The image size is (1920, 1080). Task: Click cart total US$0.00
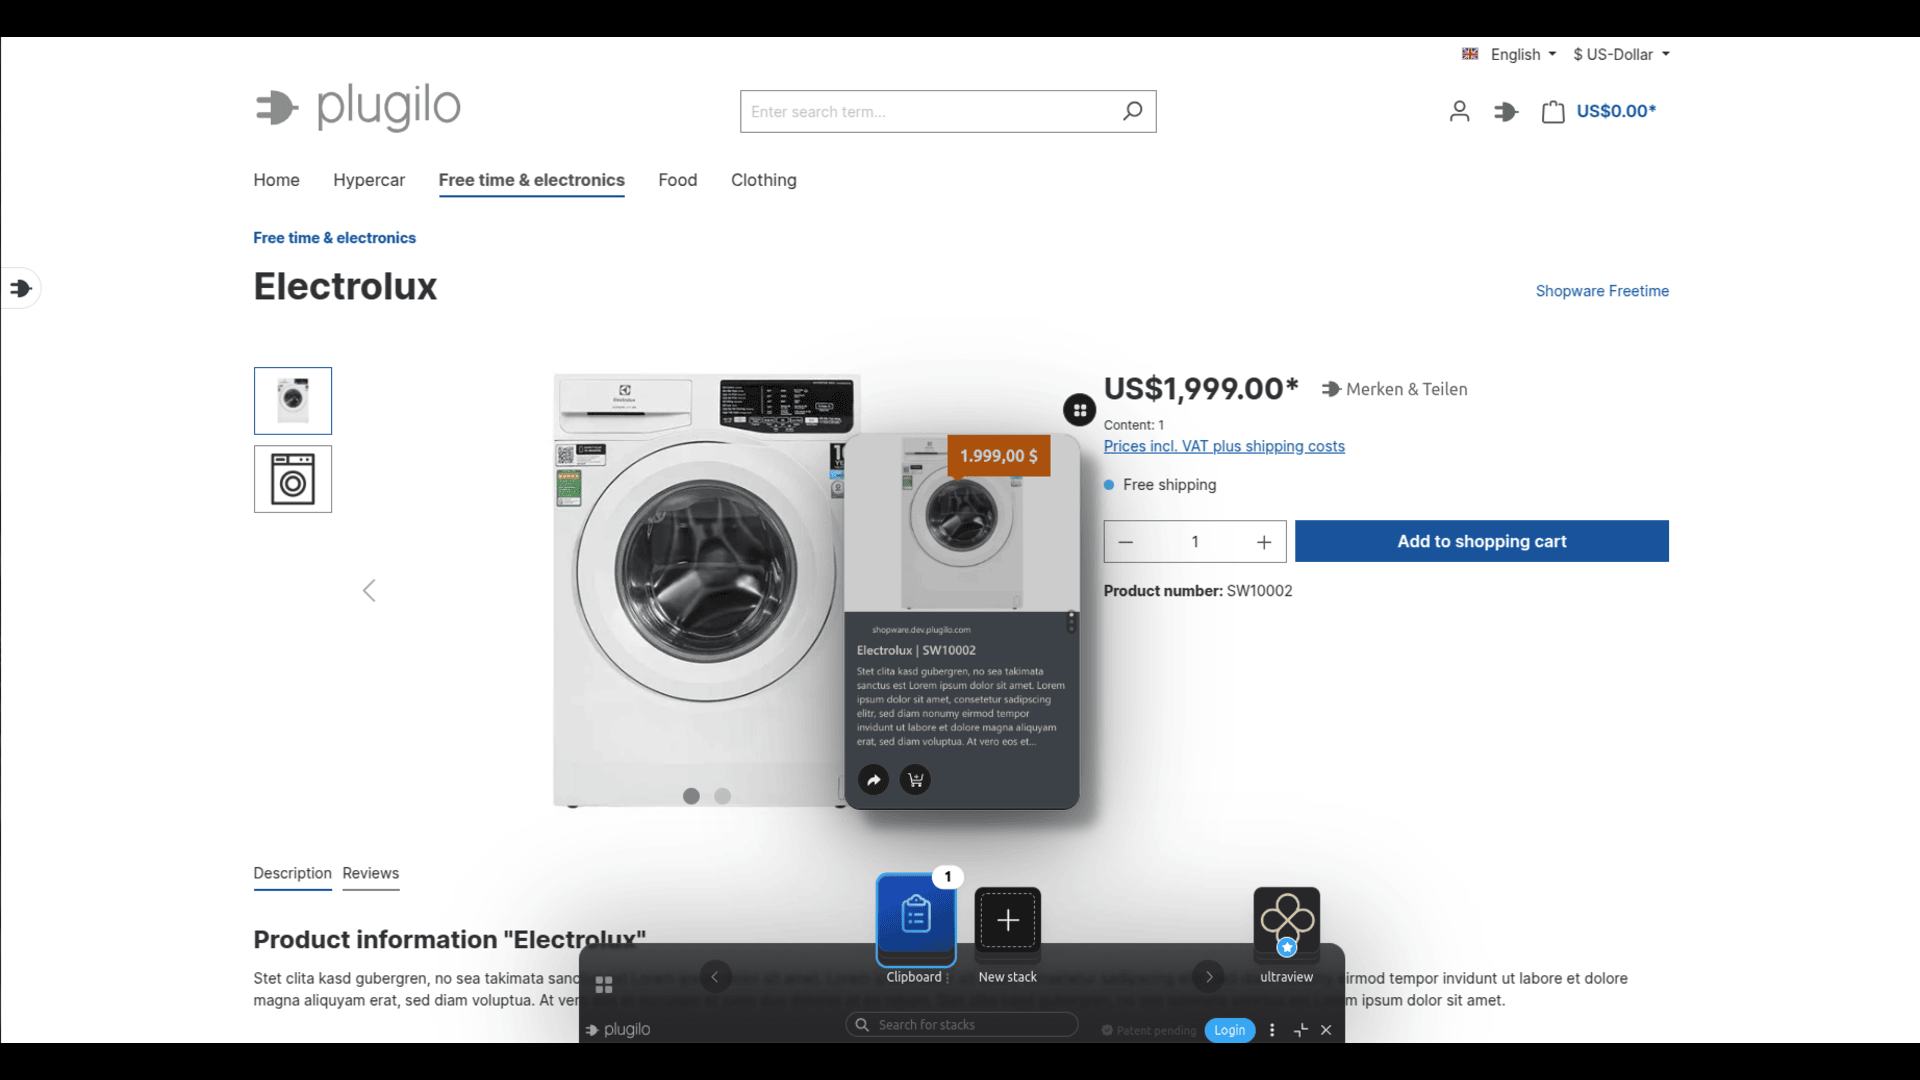point(1616,111)
